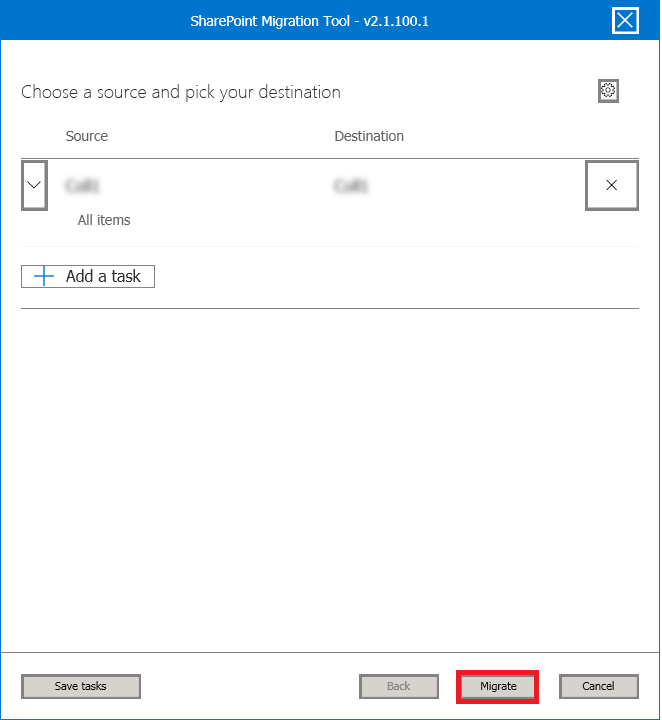
Task: Expand the migration task row chevron
Action: [34, 185]
